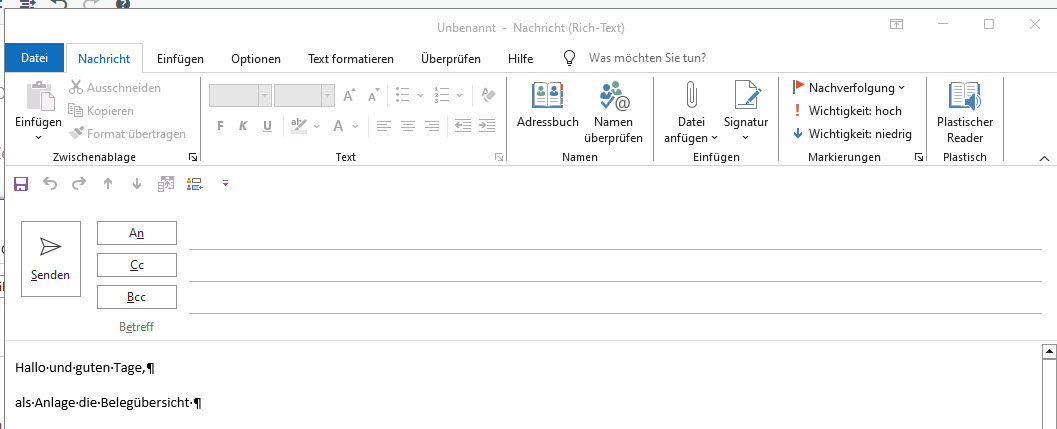The height and width of the screenshot is (429, 1057).
Task: Click the save diskette icon in quick toolbar
Action: (21, 183)
